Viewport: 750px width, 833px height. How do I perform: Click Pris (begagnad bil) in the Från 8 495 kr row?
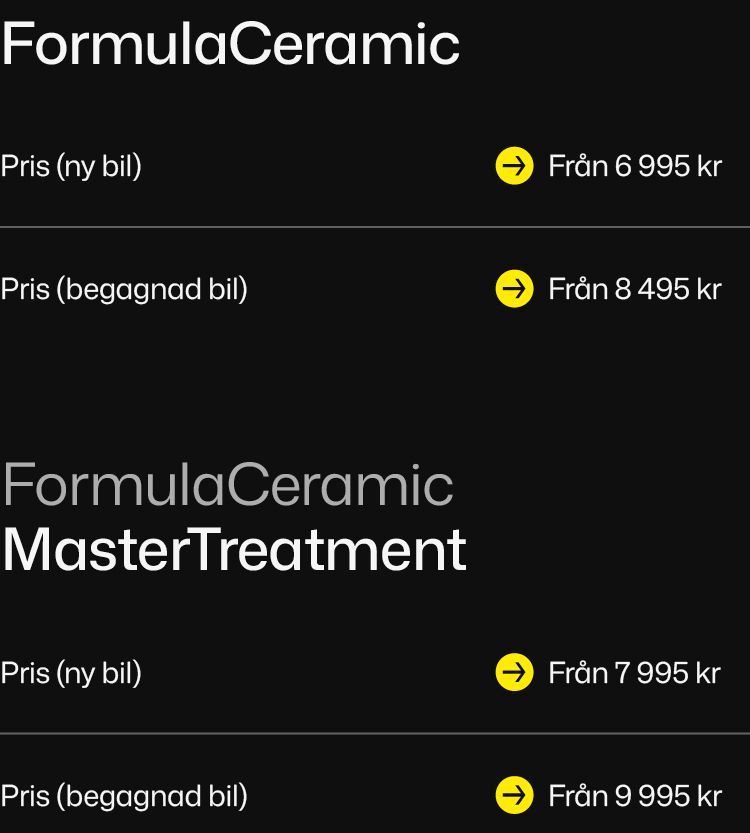[124, 289]
